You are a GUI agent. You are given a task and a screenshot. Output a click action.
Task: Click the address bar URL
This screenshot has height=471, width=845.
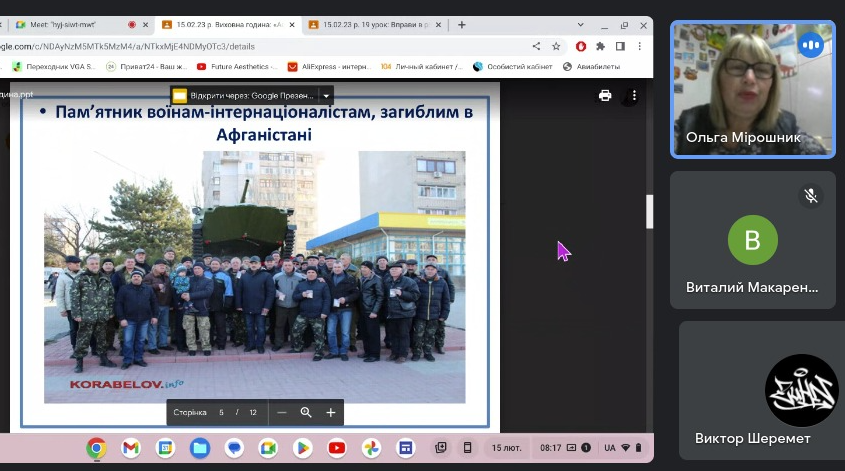click(x=127, y=46)
